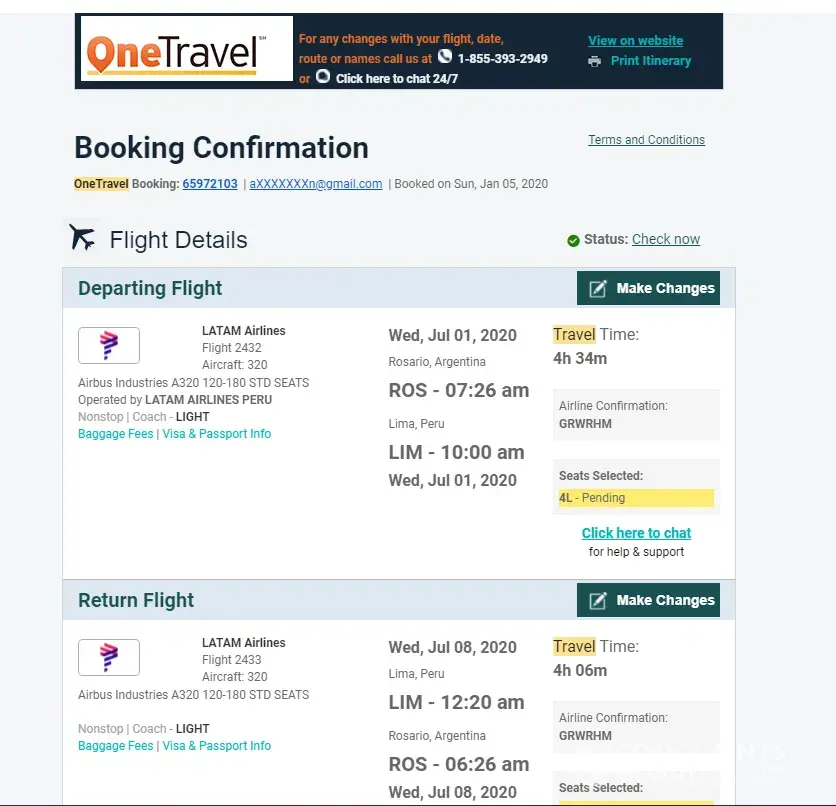Viewport: 836px width, 806px height.
Task: Click LATAM logo in Return Flight
Action: (109, 658)
